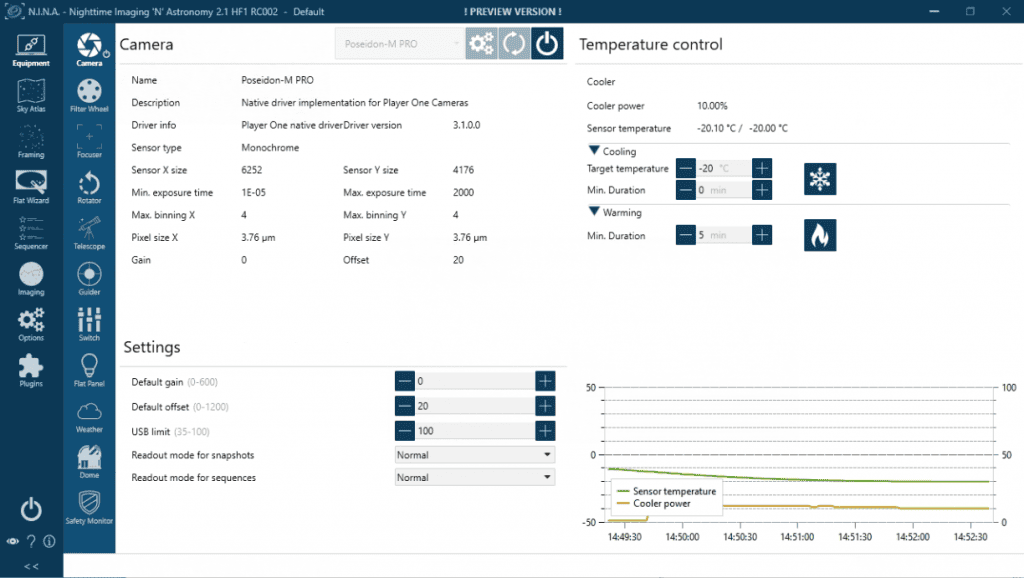The height and width of the screenshot is (578, 1024).
Task: Select the Guider equipment panel
Action: click(x=89, y=278)
